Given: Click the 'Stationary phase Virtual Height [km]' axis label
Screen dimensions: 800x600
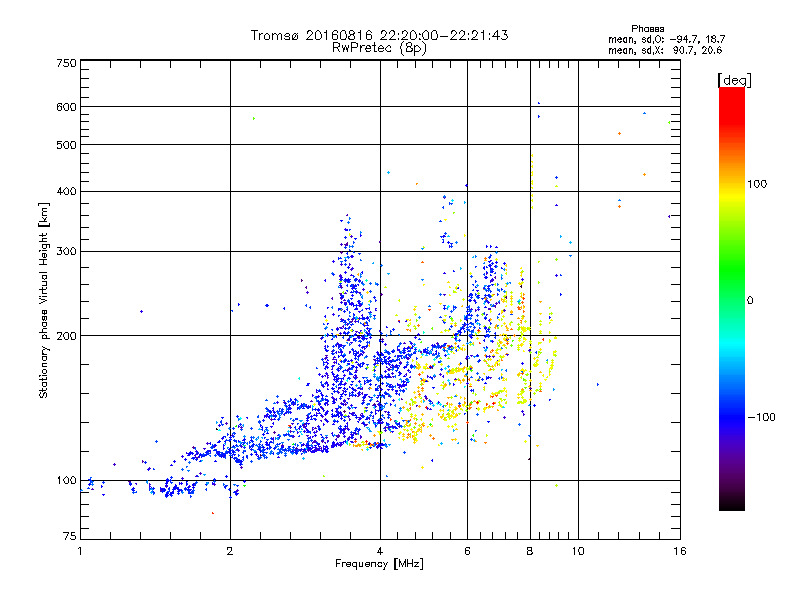Looking at the screenshot, I should [x=44, y=301].
